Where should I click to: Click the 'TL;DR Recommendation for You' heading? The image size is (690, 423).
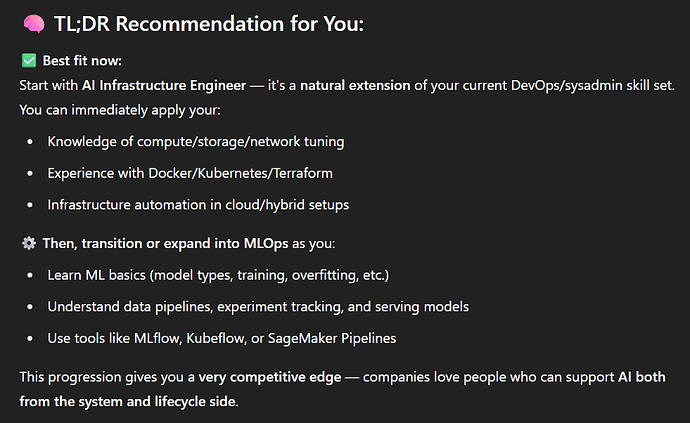point(209,24)
